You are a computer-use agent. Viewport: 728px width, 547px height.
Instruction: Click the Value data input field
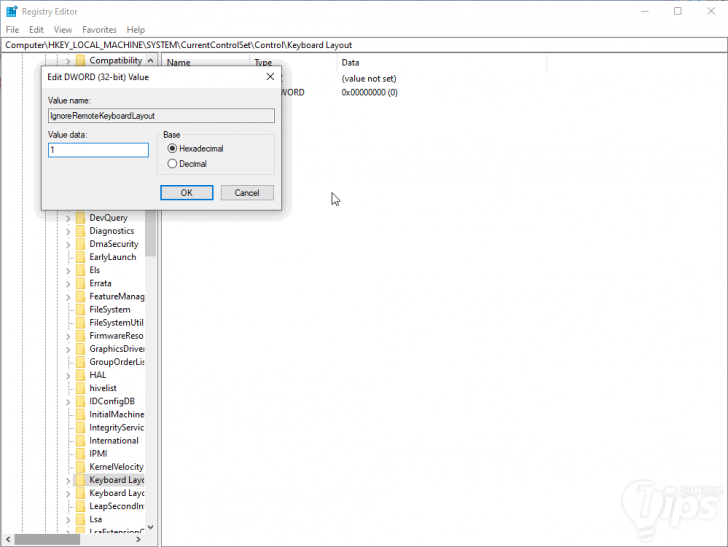pyautogui.click(x=98, y=150)
